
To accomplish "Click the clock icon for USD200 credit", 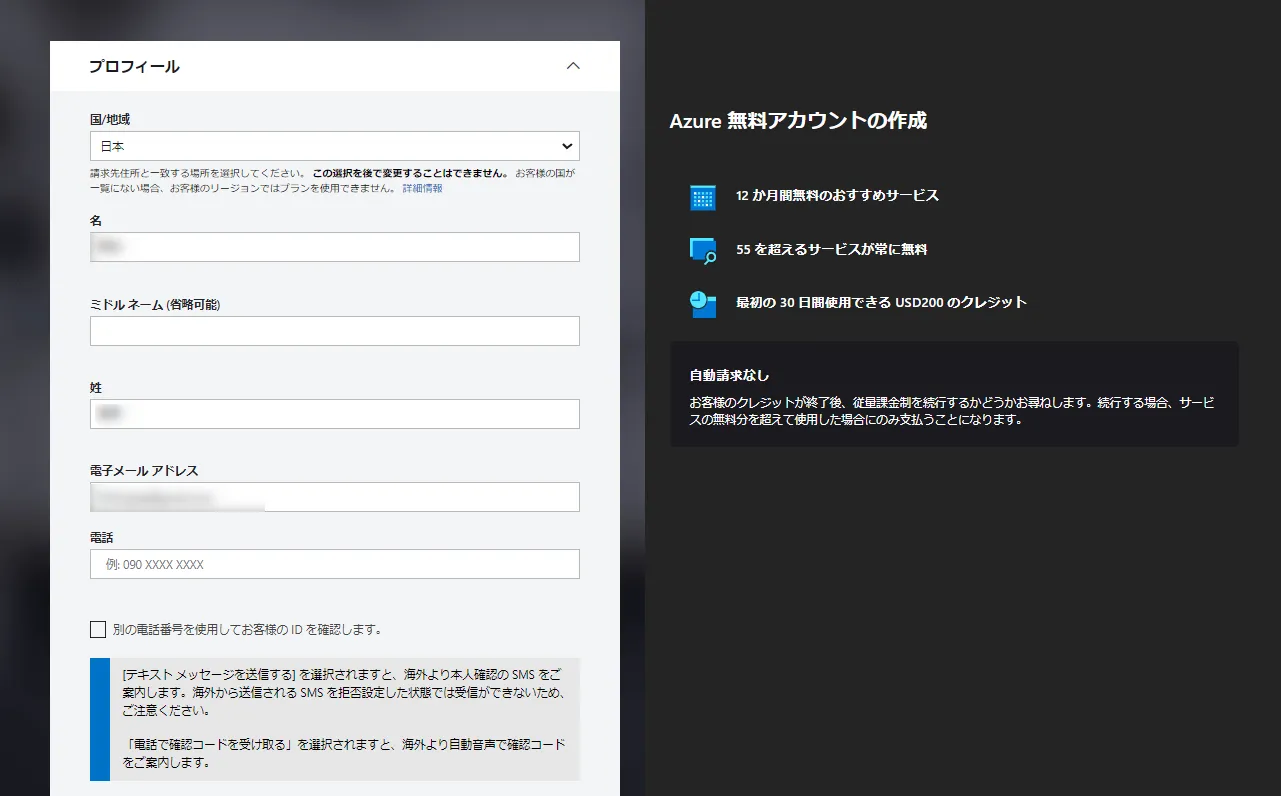I will pos(703,303).
